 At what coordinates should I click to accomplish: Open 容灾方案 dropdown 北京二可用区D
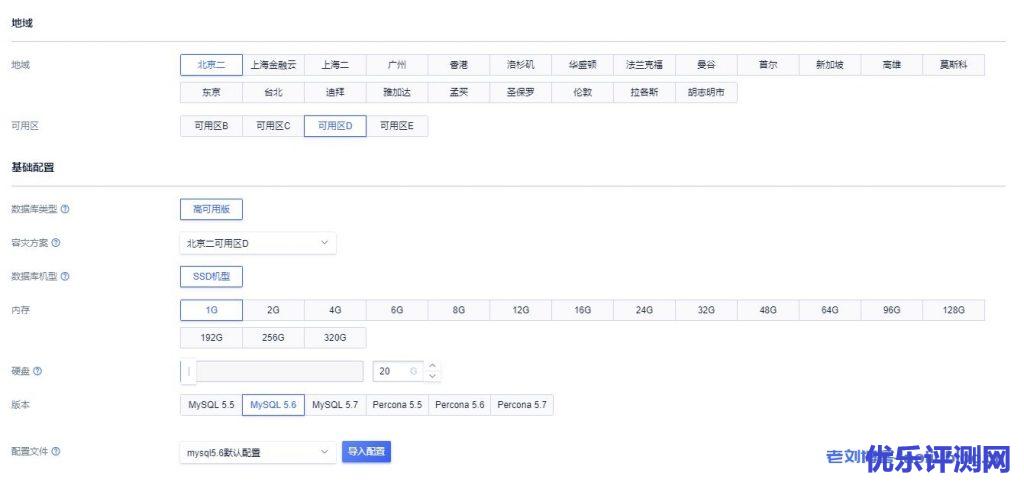coord(257,243)
